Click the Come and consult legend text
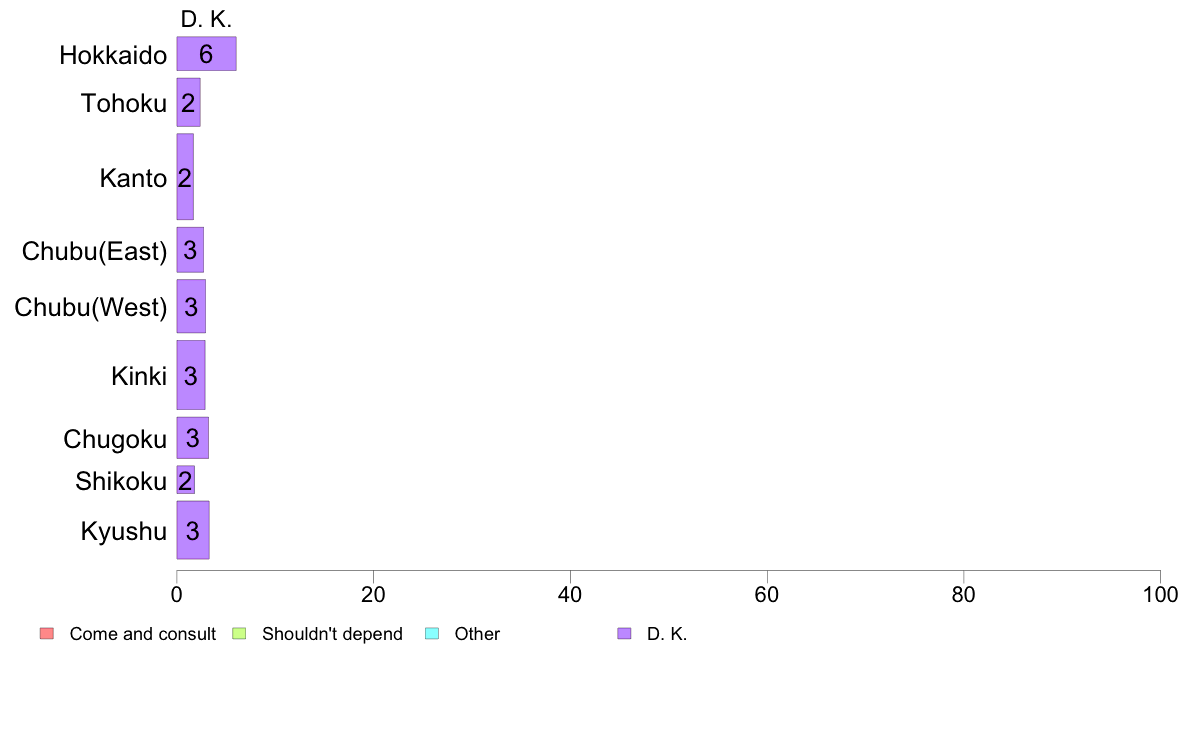 click(x=142, y=634)
